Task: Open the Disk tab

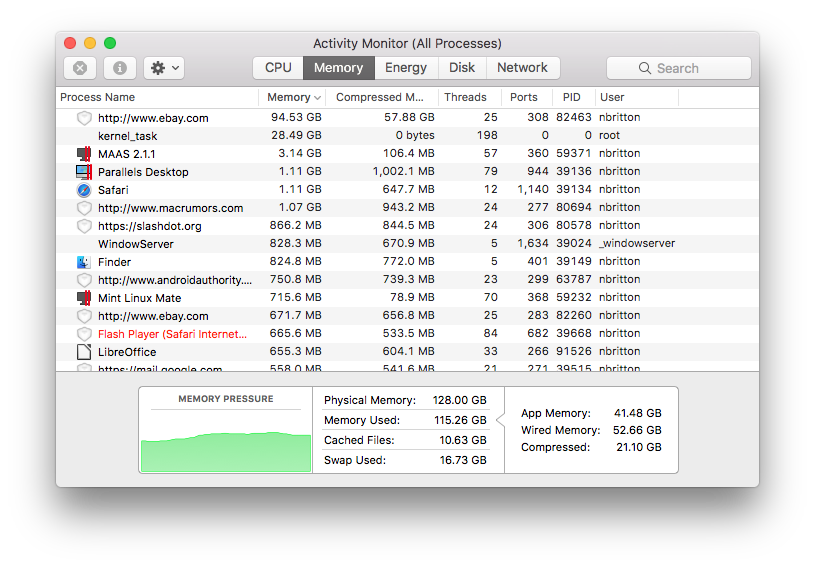Action: [x=462, y=68]
